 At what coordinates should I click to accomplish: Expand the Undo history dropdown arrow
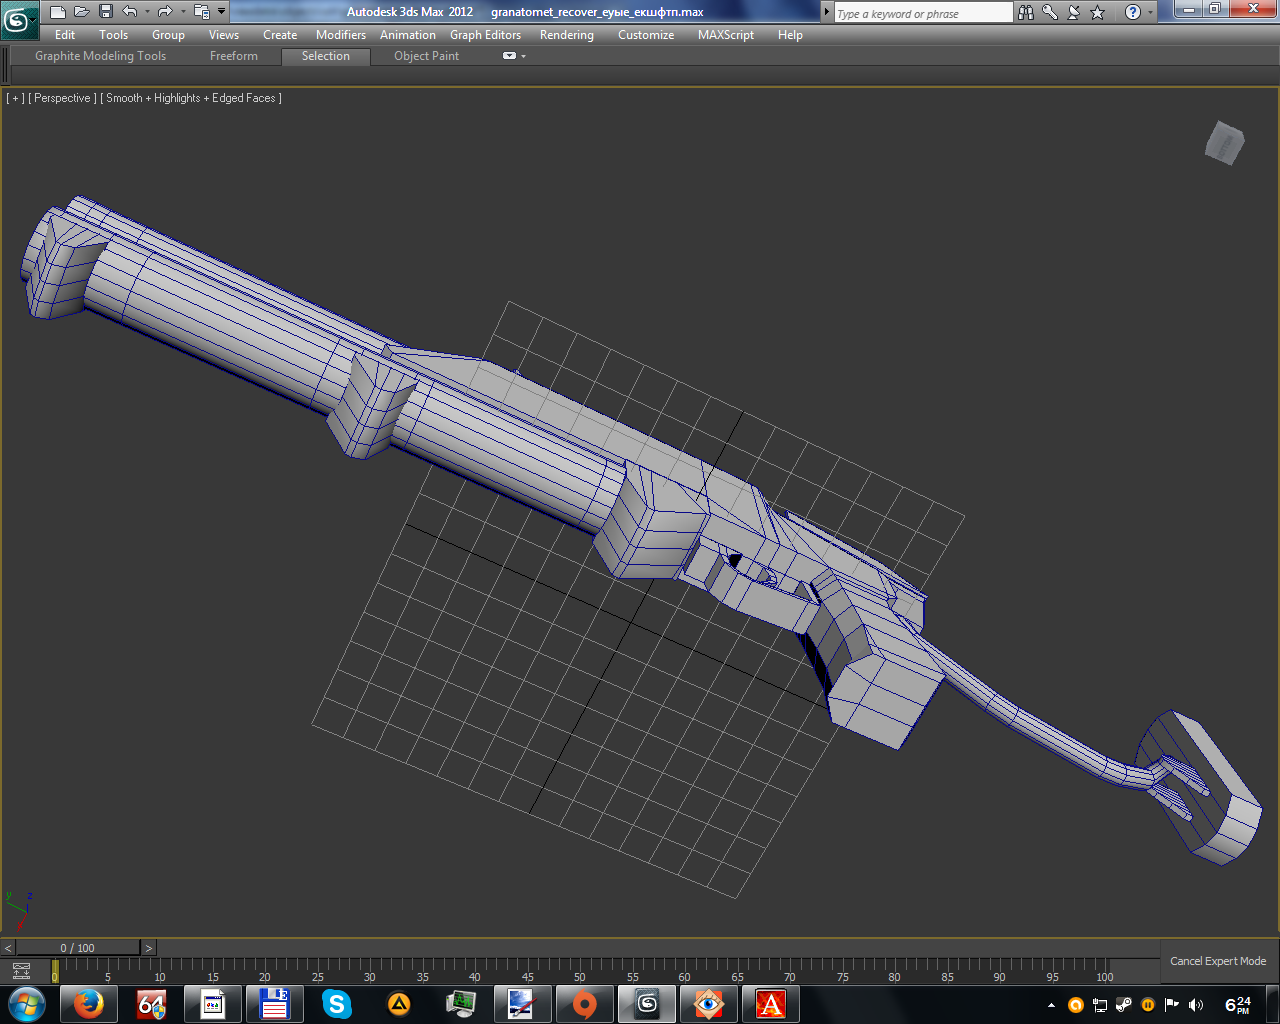(x=147, y=12)
